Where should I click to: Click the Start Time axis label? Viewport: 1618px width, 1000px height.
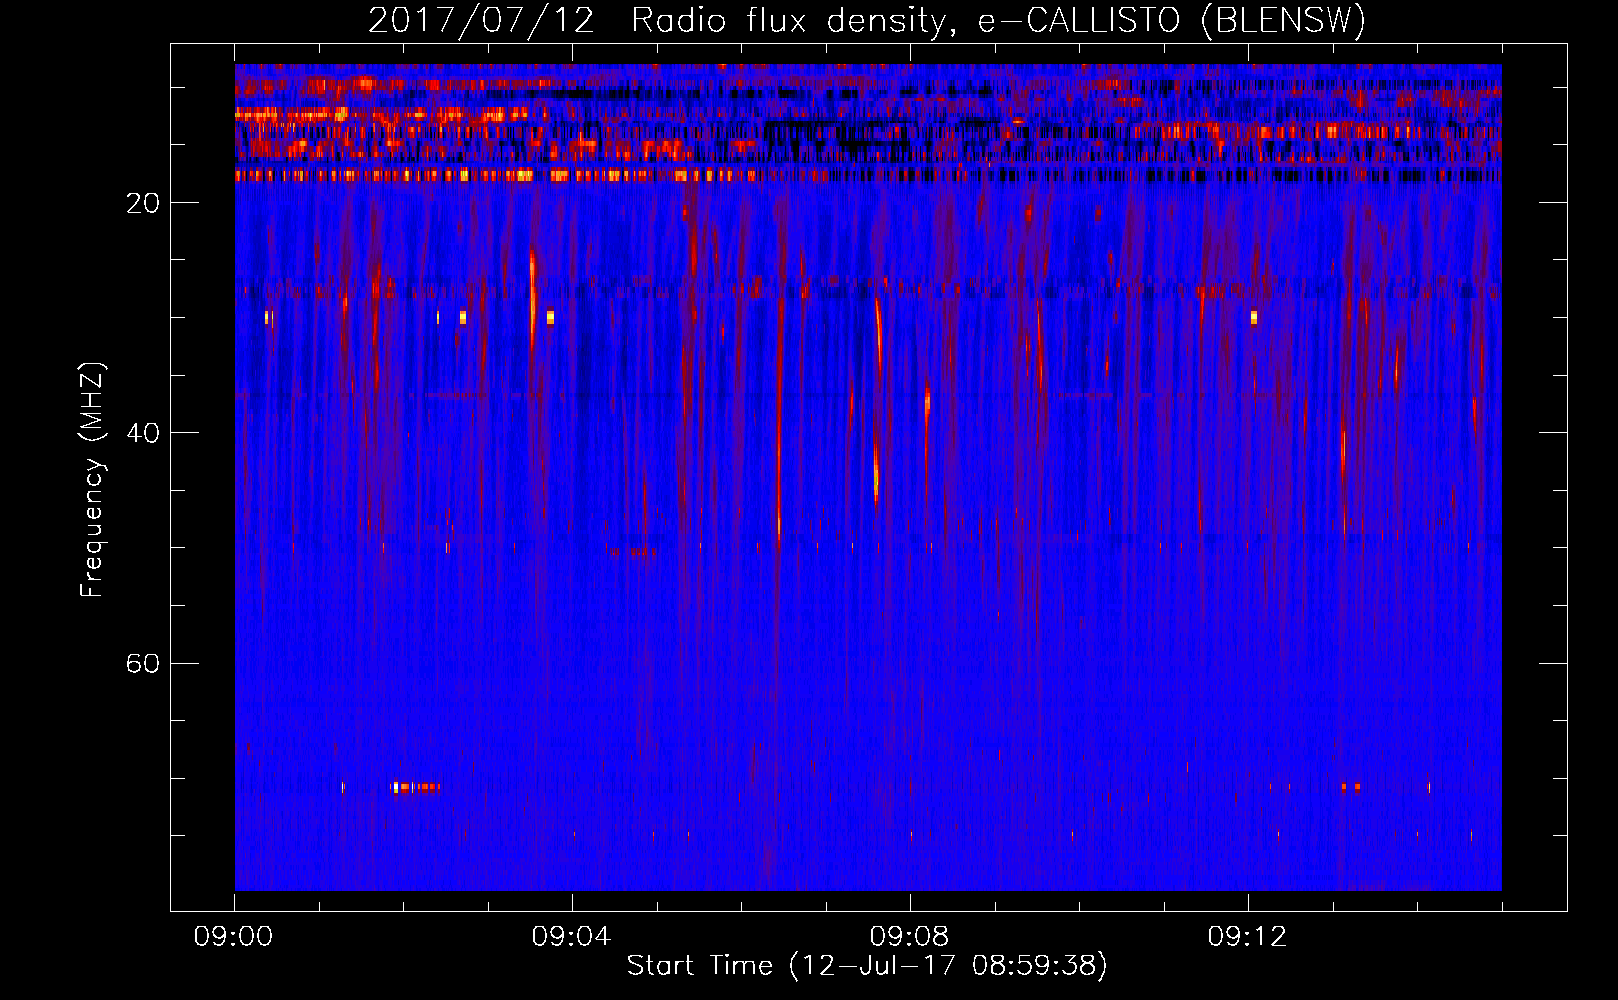pos(867,966)
